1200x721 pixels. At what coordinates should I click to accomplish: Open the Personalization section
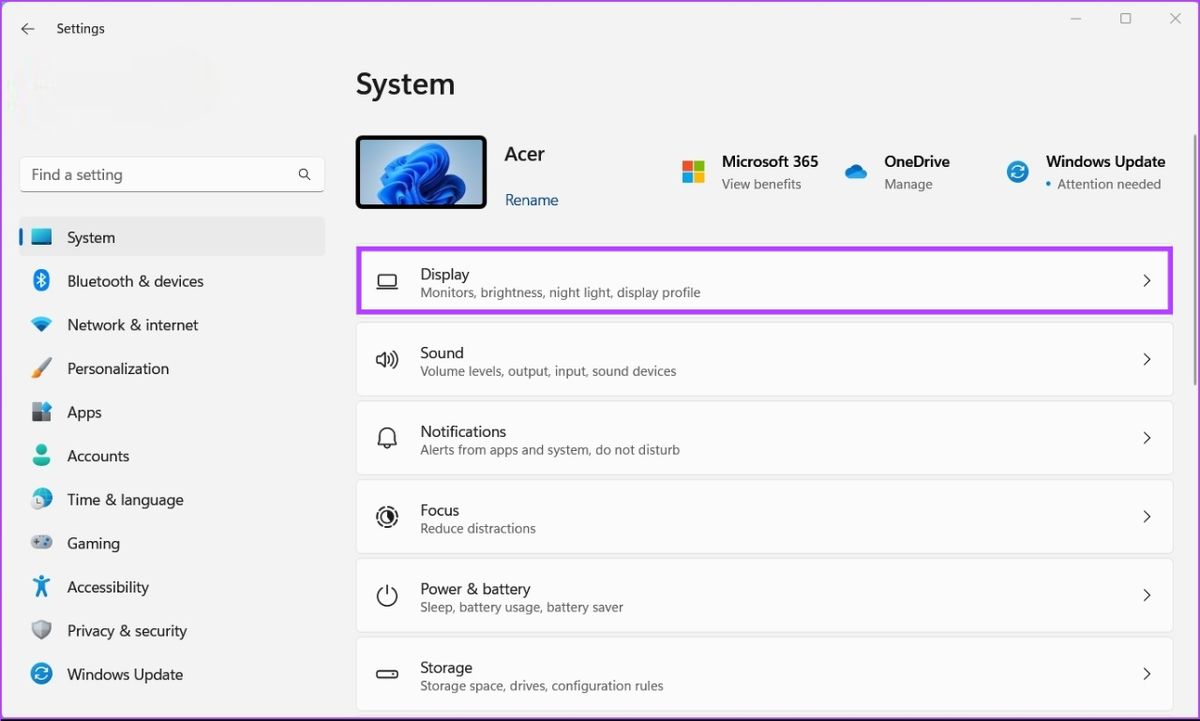click(172, 368)
